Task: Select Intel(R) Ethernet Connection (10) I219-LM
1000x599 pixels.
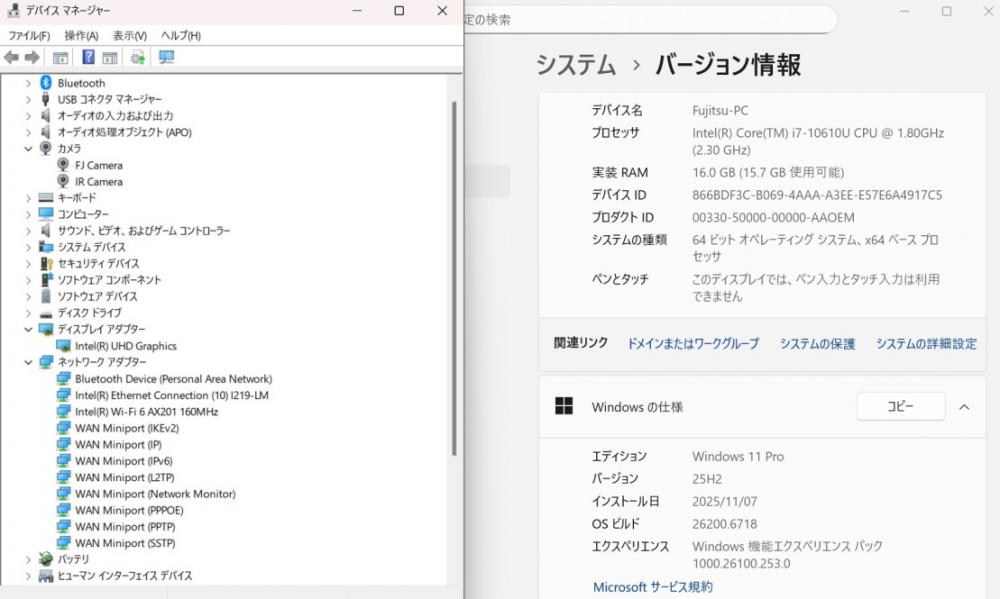Action: click(172, 396)
